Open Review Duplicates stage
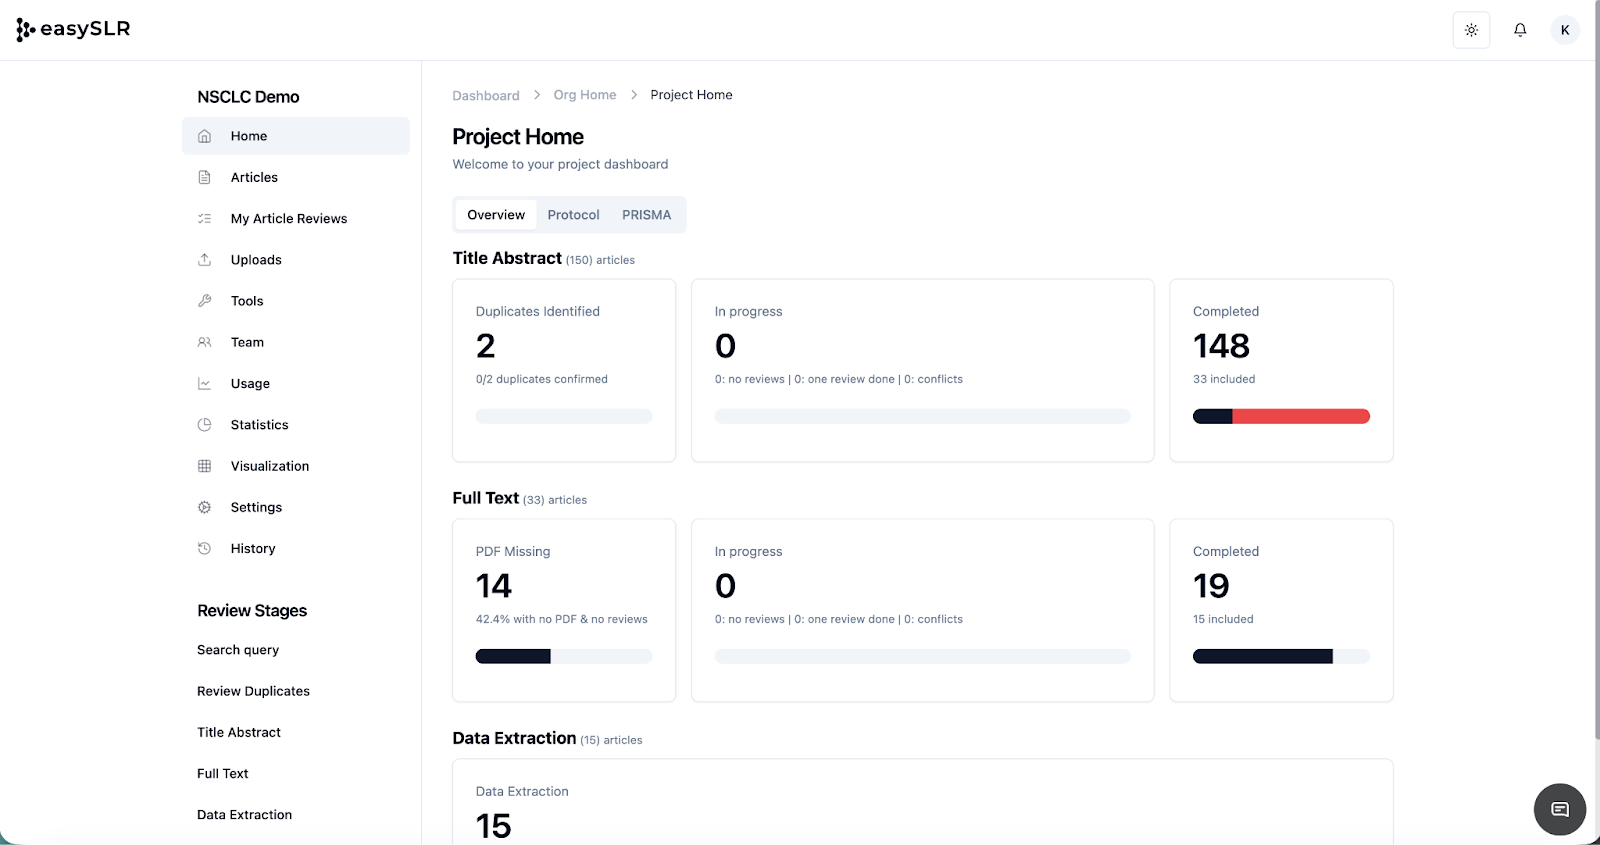This screenshot has height=845, width=1600. [x=253, y=691]
